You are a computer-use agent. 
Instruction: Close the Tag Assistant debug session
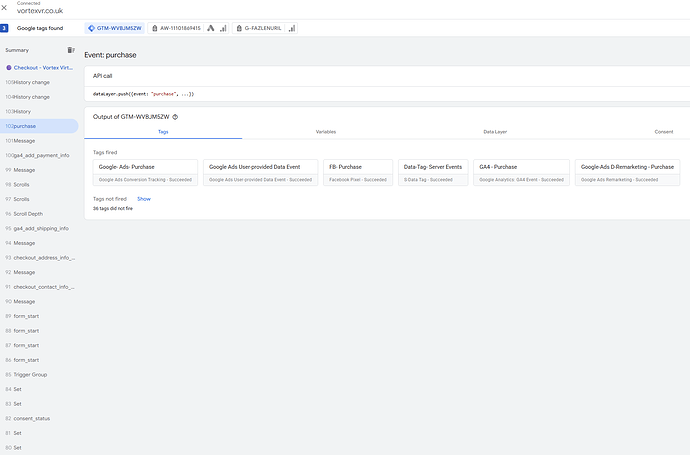[6, 8]
